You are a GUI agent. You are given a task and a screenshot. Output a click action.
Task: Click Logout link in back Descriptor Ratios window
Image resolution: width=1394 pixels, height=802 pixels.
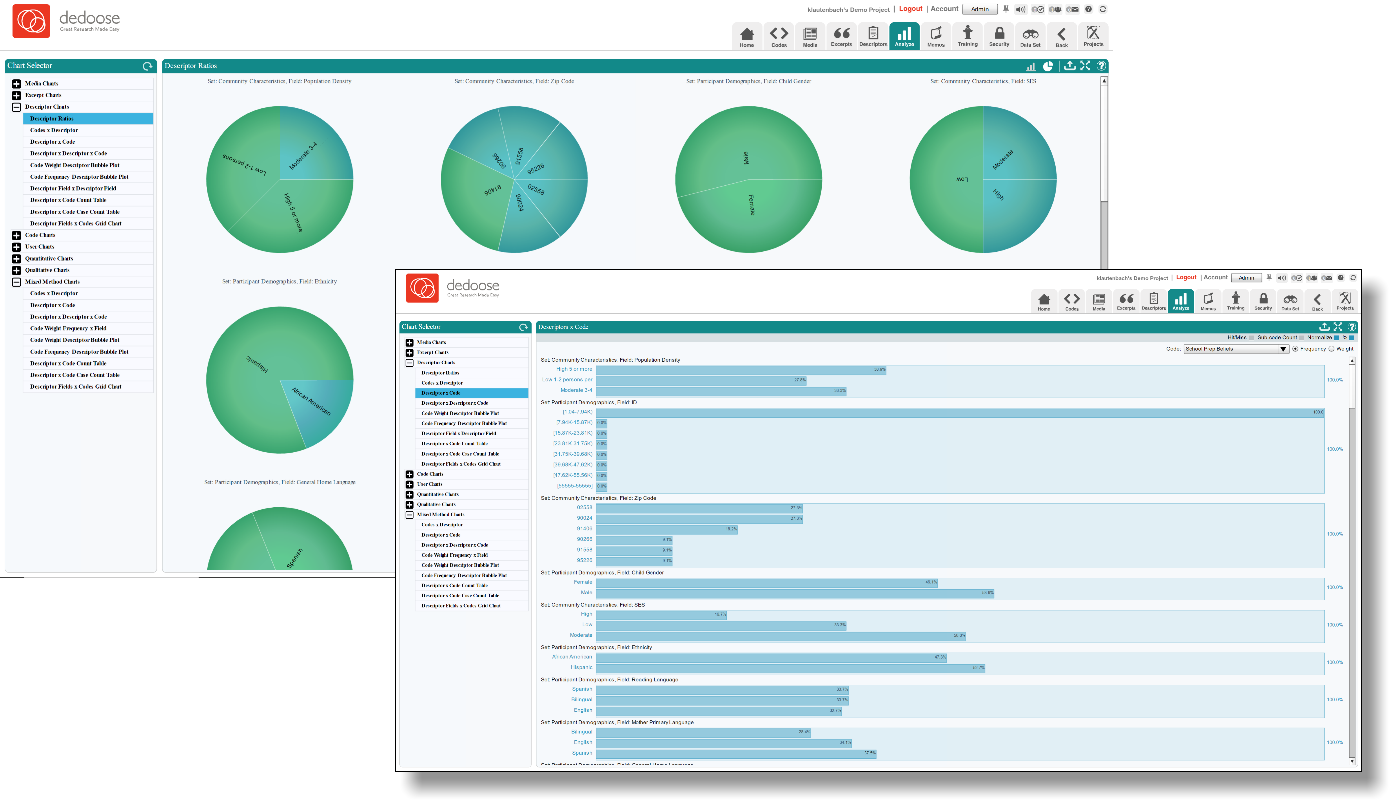[x=911, y=9]
